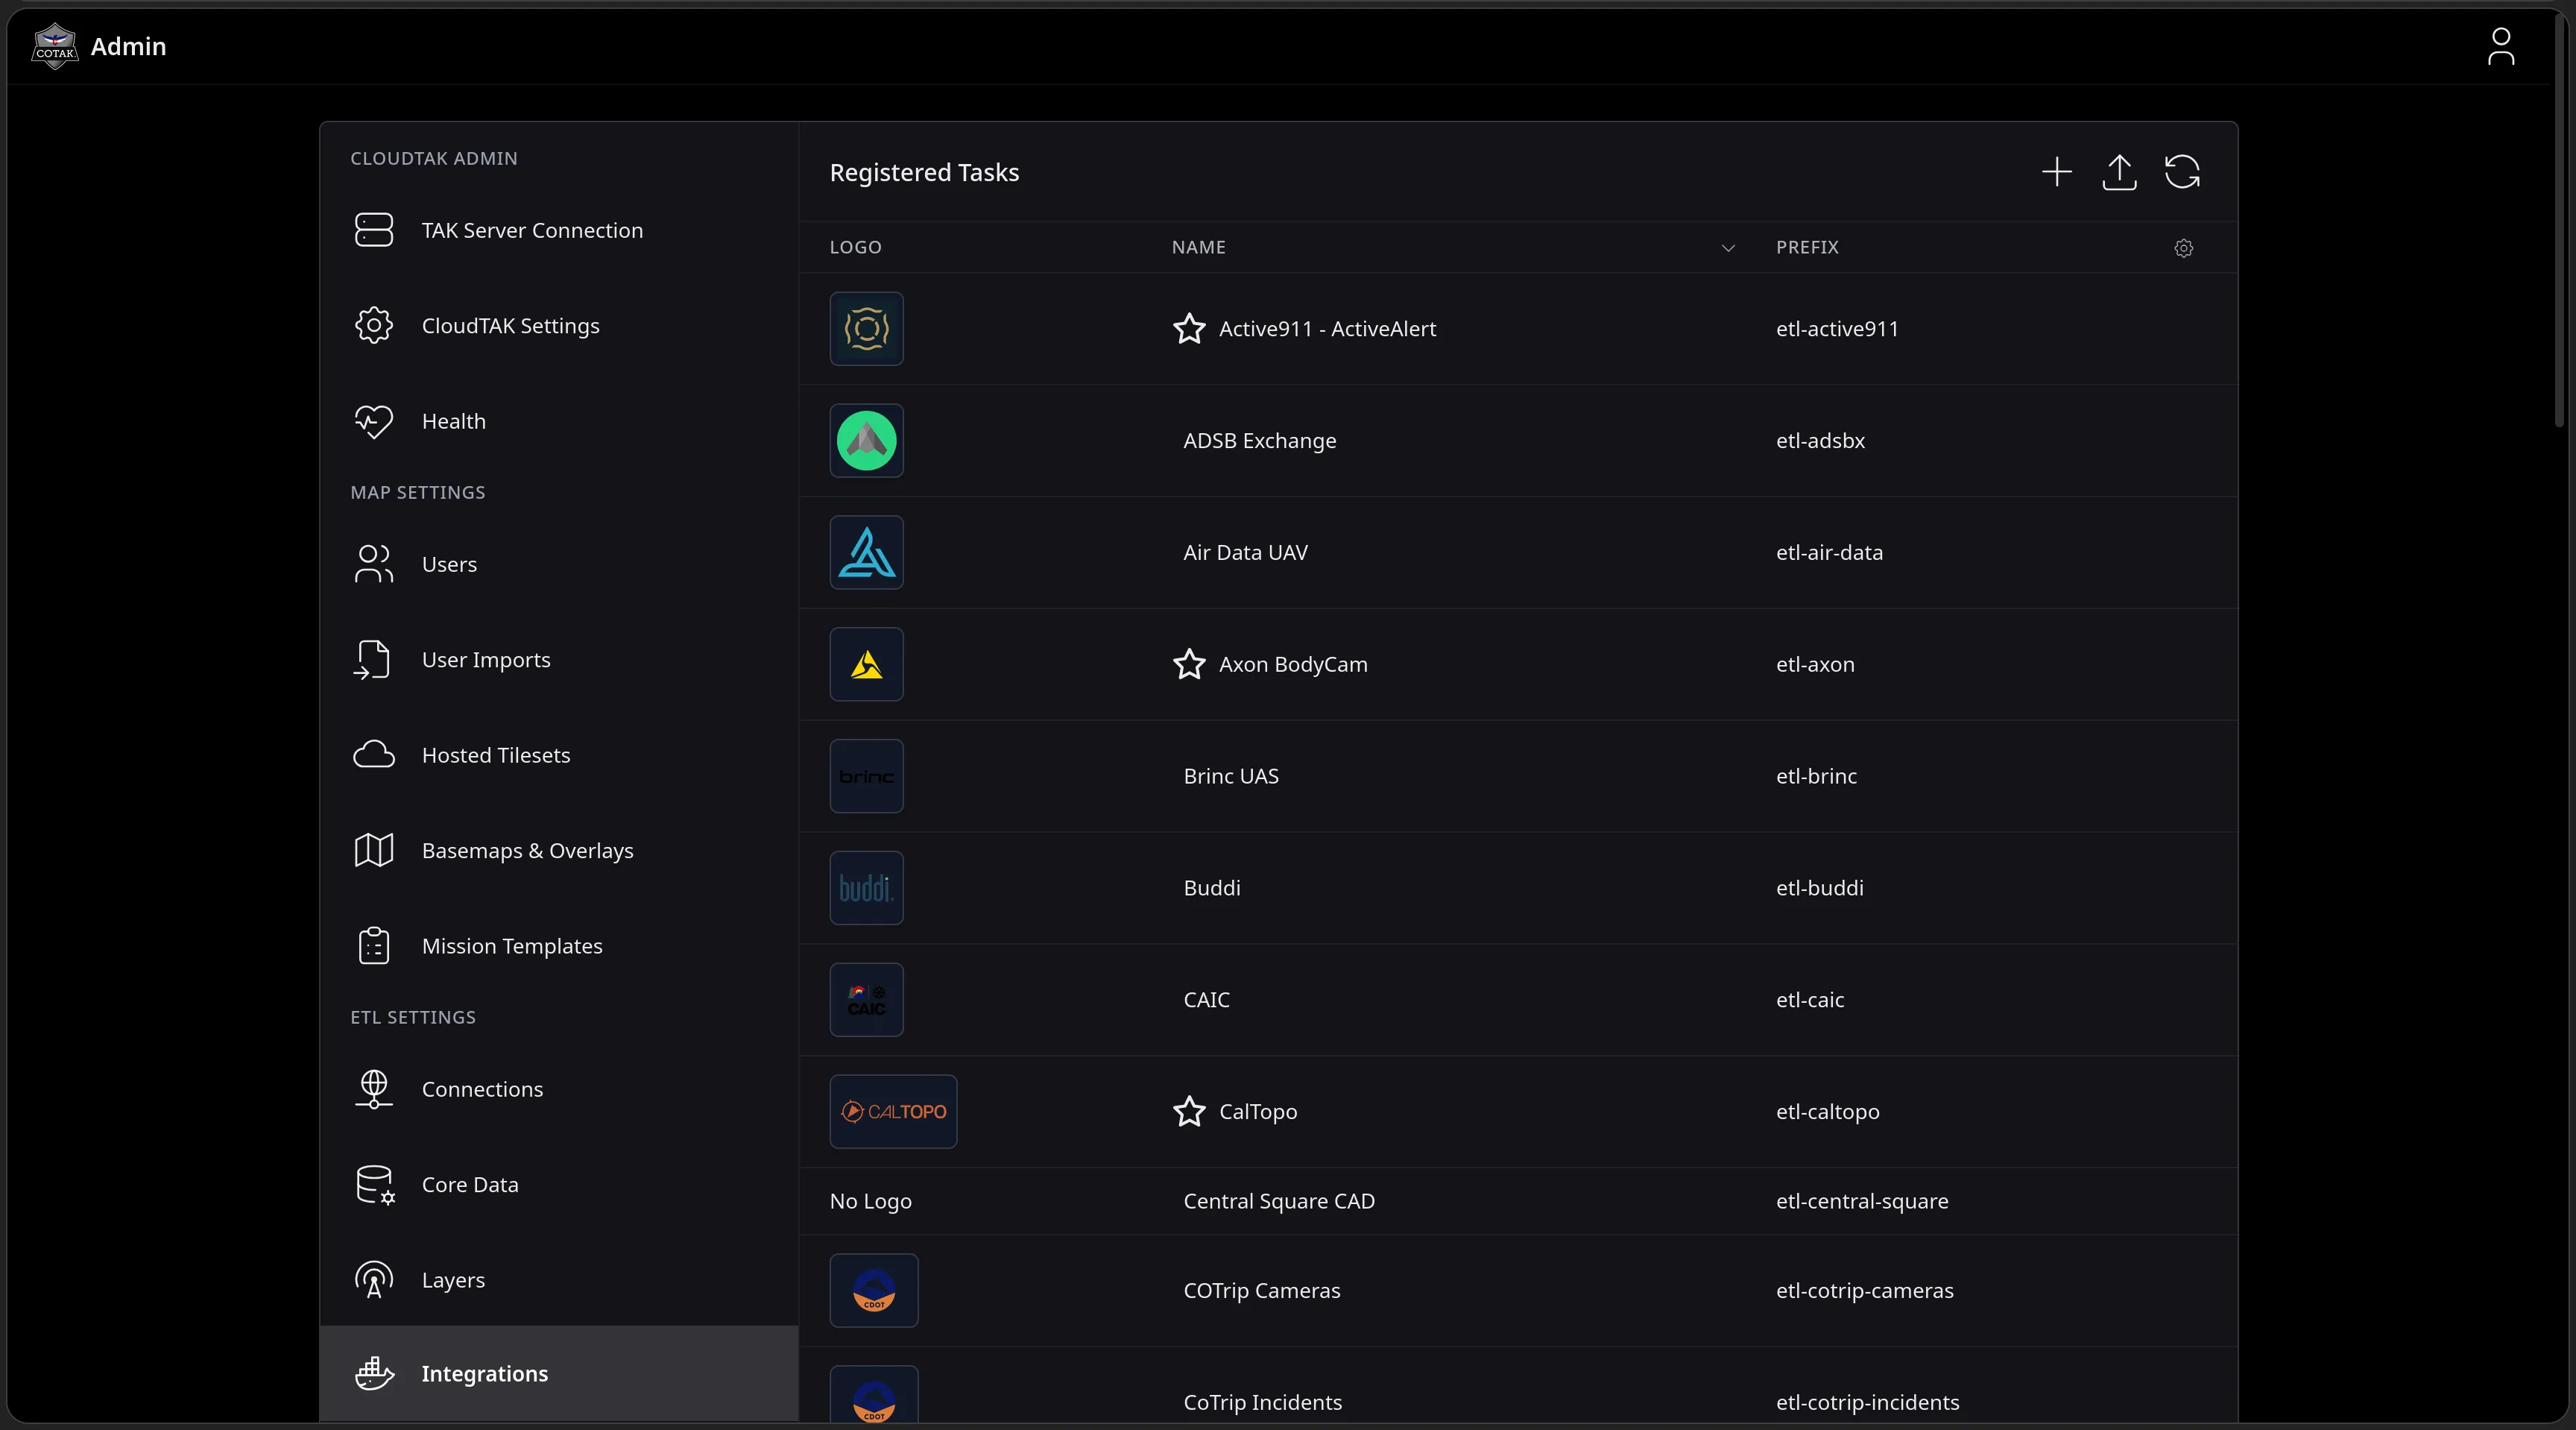Click the CalTopo logo thumbnail
Screen dimensions: 2576x1430
[893, 1111]
